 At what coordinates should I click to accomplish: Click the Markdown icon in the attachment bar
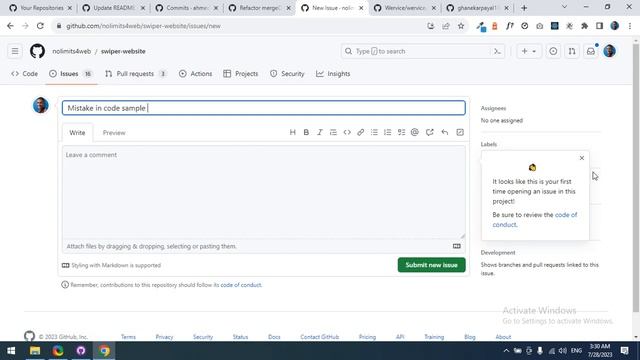(x=457, y=246)
